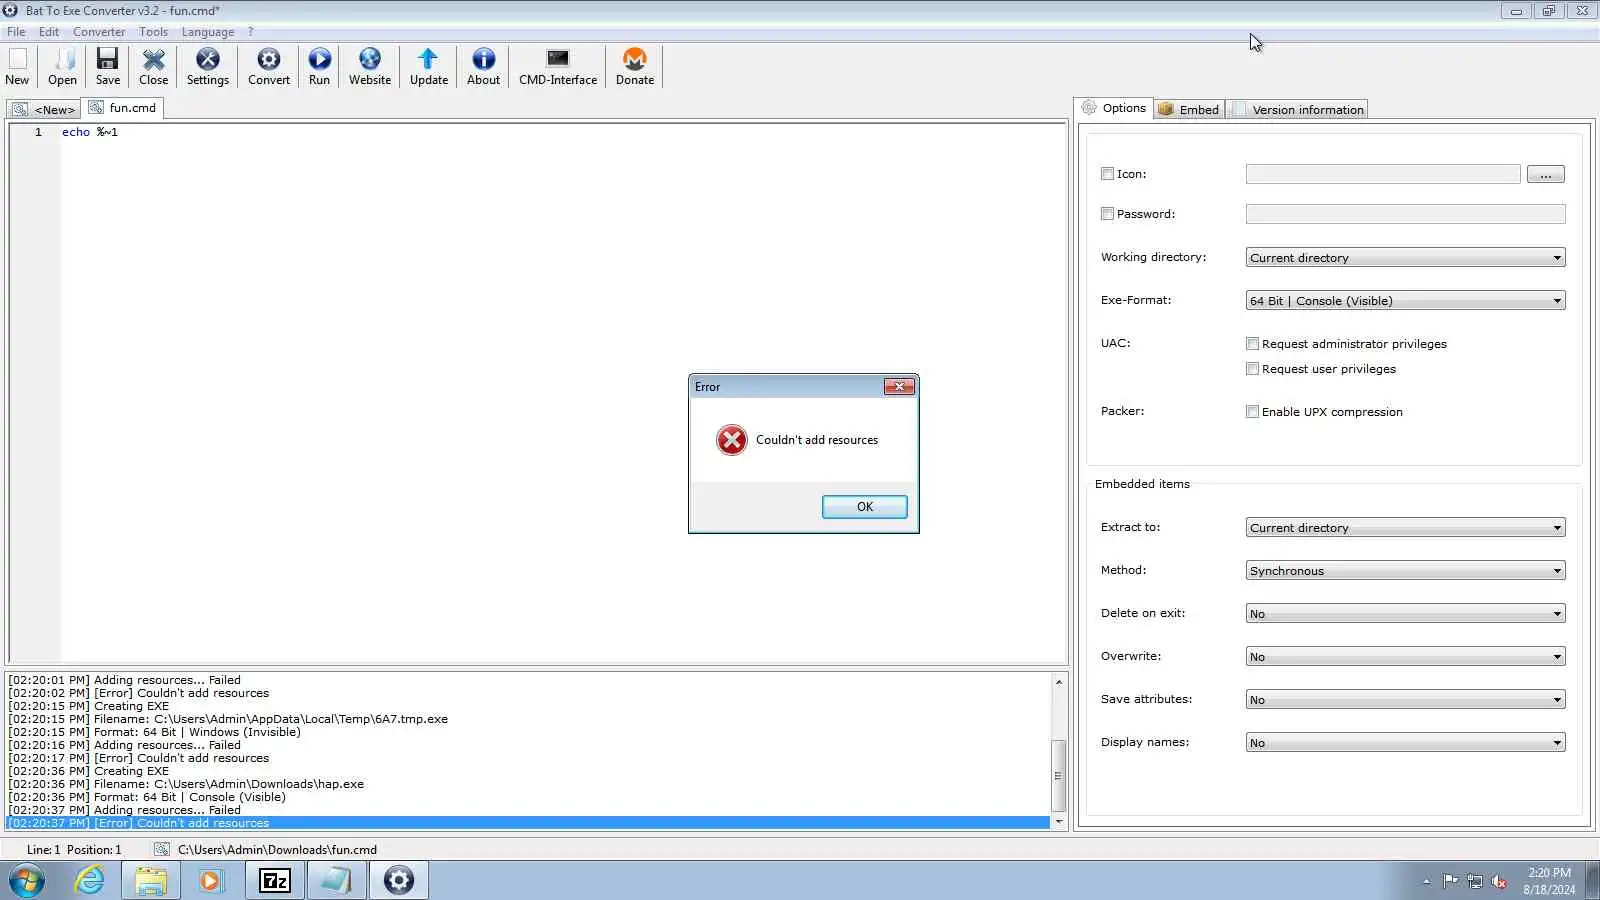1600x900 pixels.
Task: Click the network icon in the system tray
Action: point(1475,881)
